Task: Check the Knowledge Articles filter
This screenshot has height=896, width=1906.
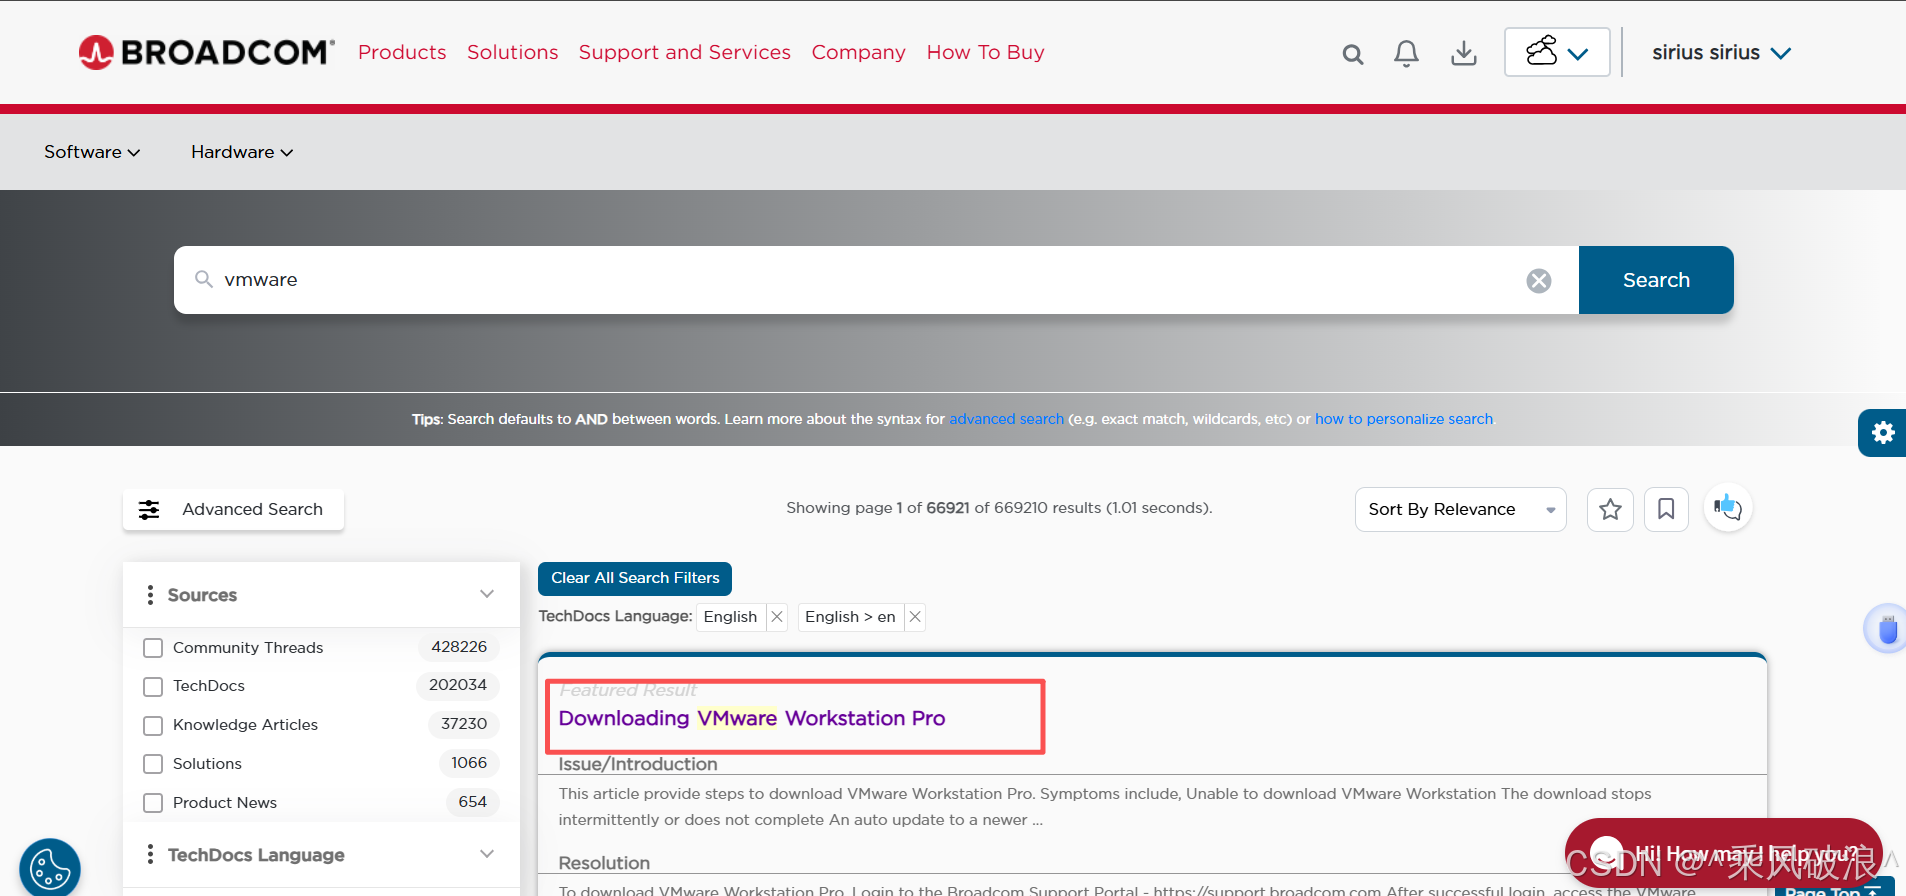Action: [153, 726]
